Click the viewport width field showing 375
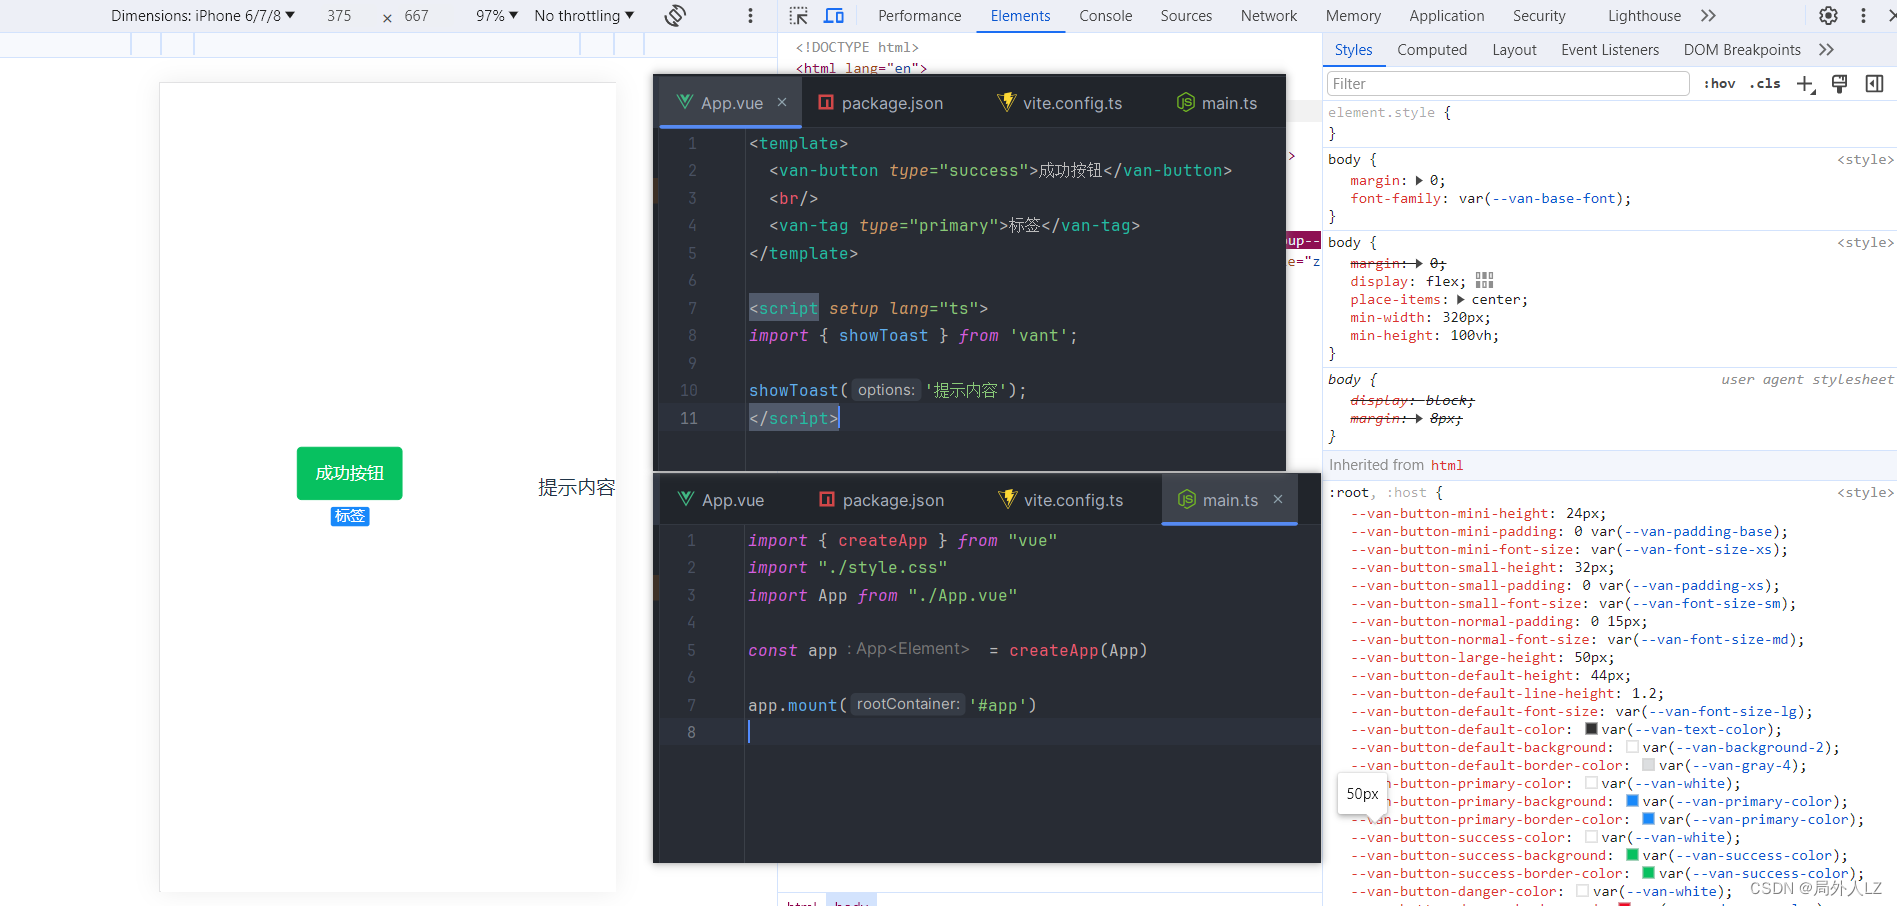Screen dimensions: 1897x906 point(339,16)
